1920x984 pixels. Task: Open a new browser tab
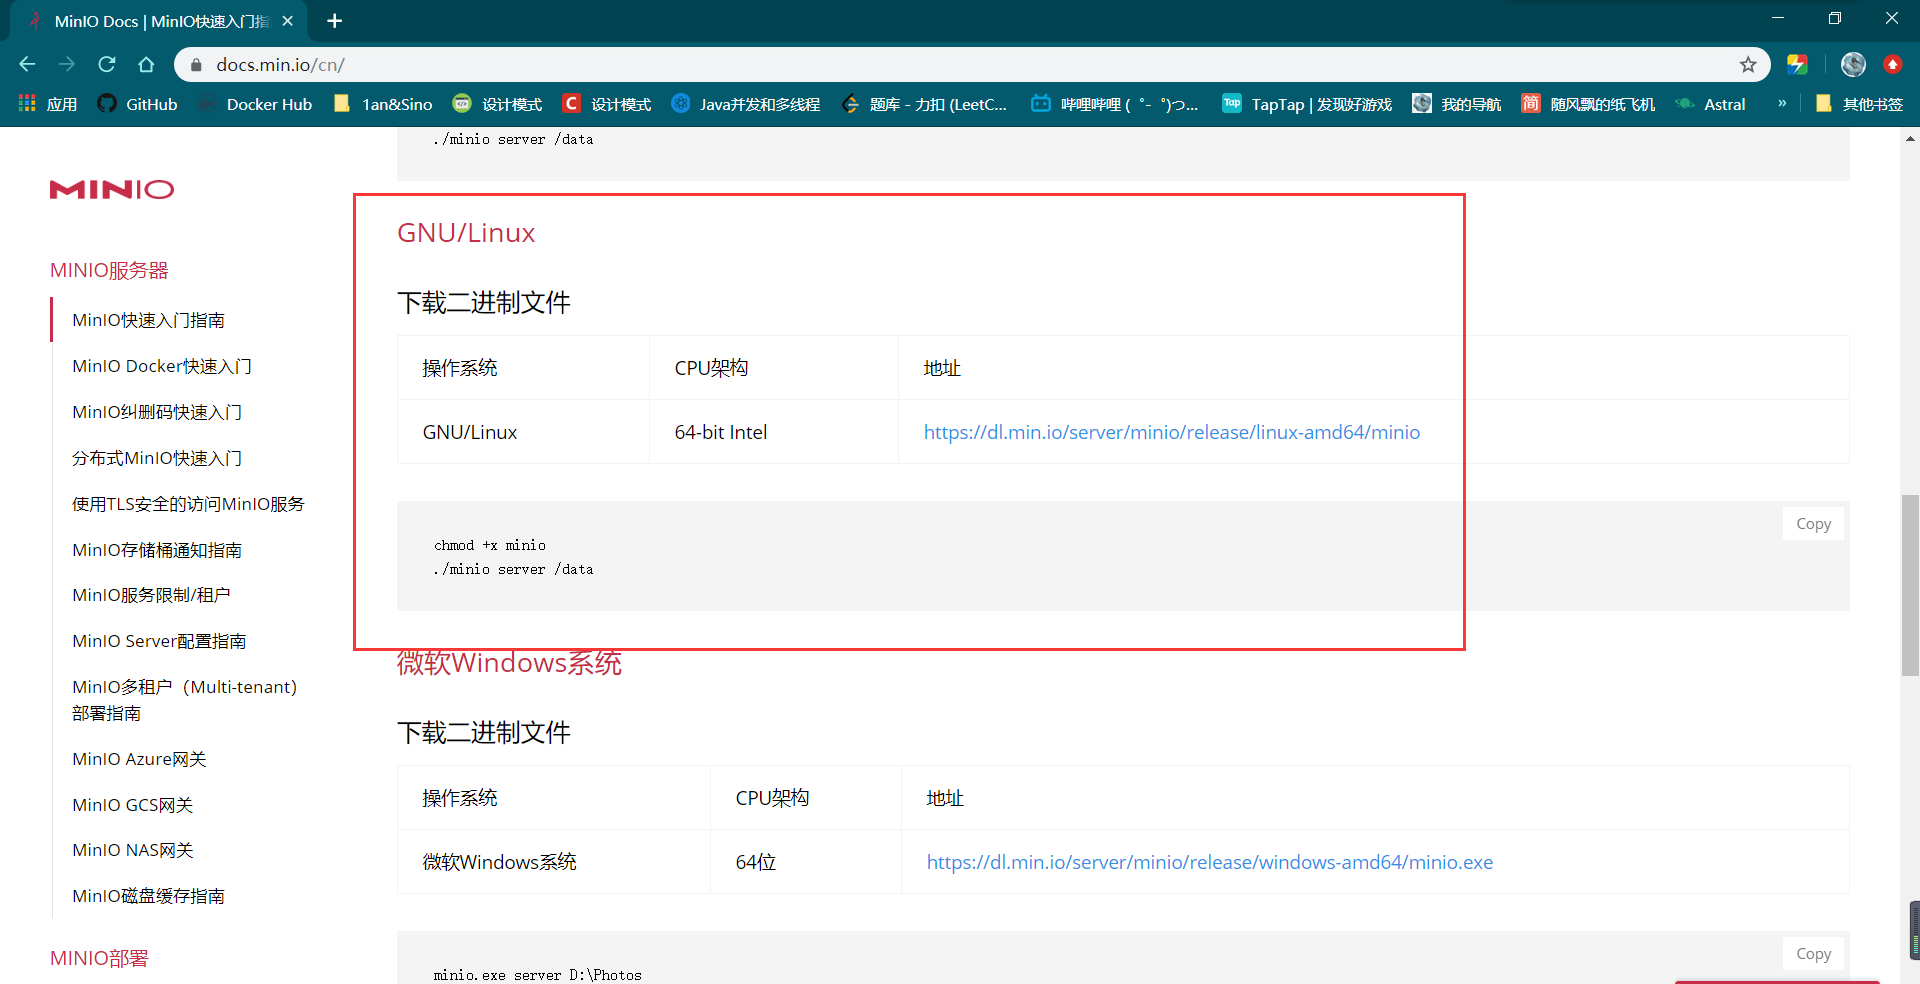[x=335, y=20]
